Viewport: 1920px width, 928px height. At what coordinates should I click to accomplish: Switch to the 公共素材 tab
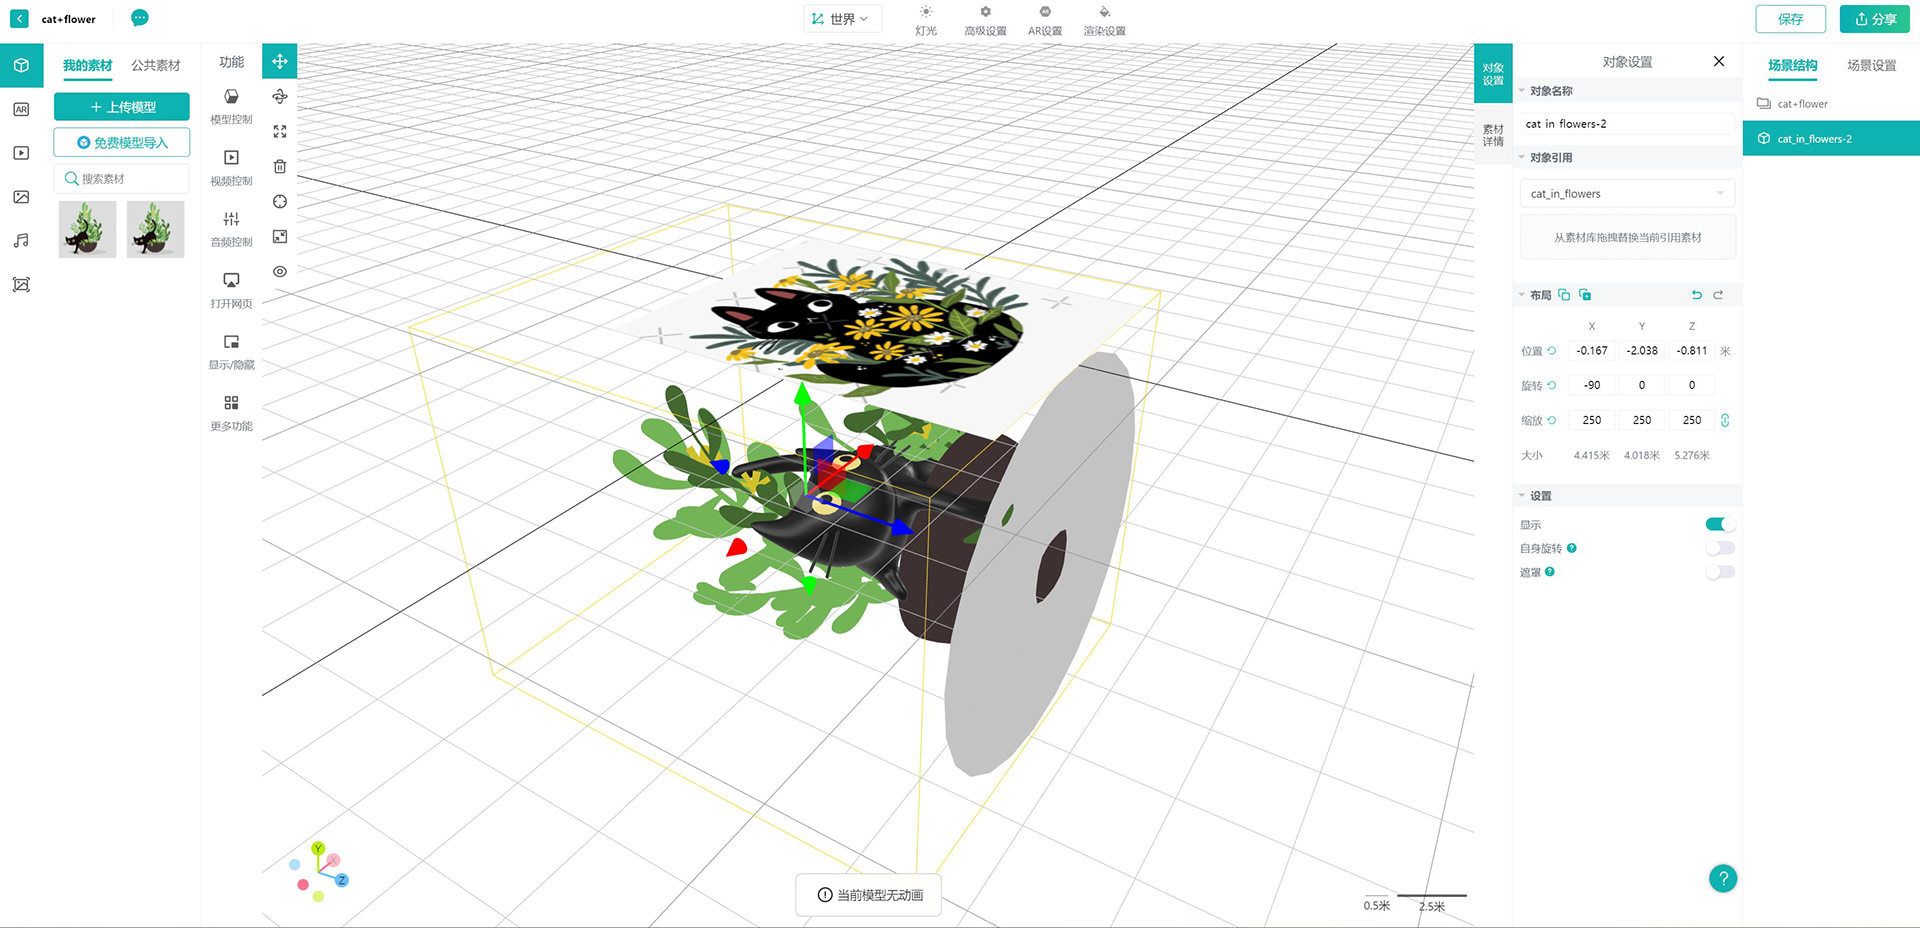pyautogui.click(x=156, y=65)
